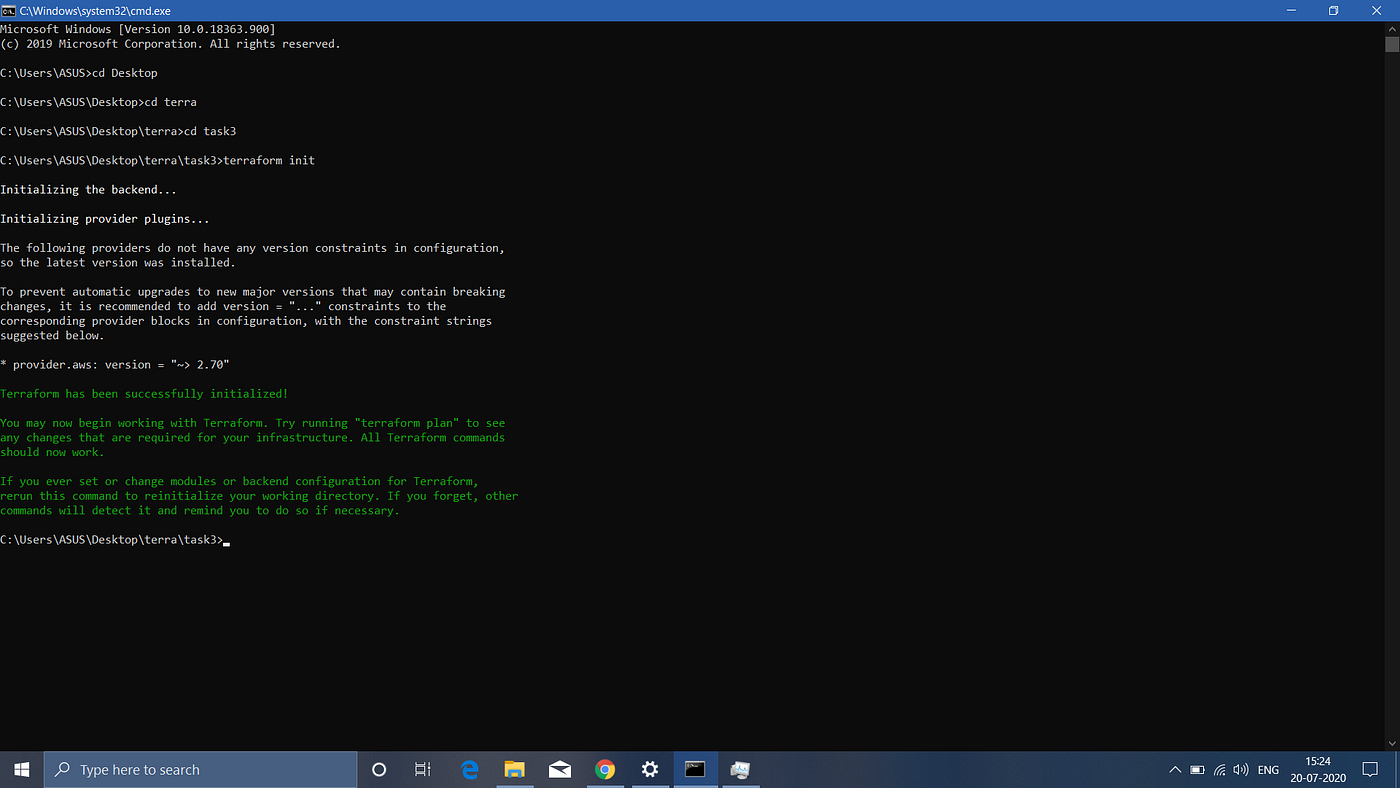Select the Command Prompt taskbar icon
Screen dimensions: 1400x788
pyautogui.click(x=695, y=769)
